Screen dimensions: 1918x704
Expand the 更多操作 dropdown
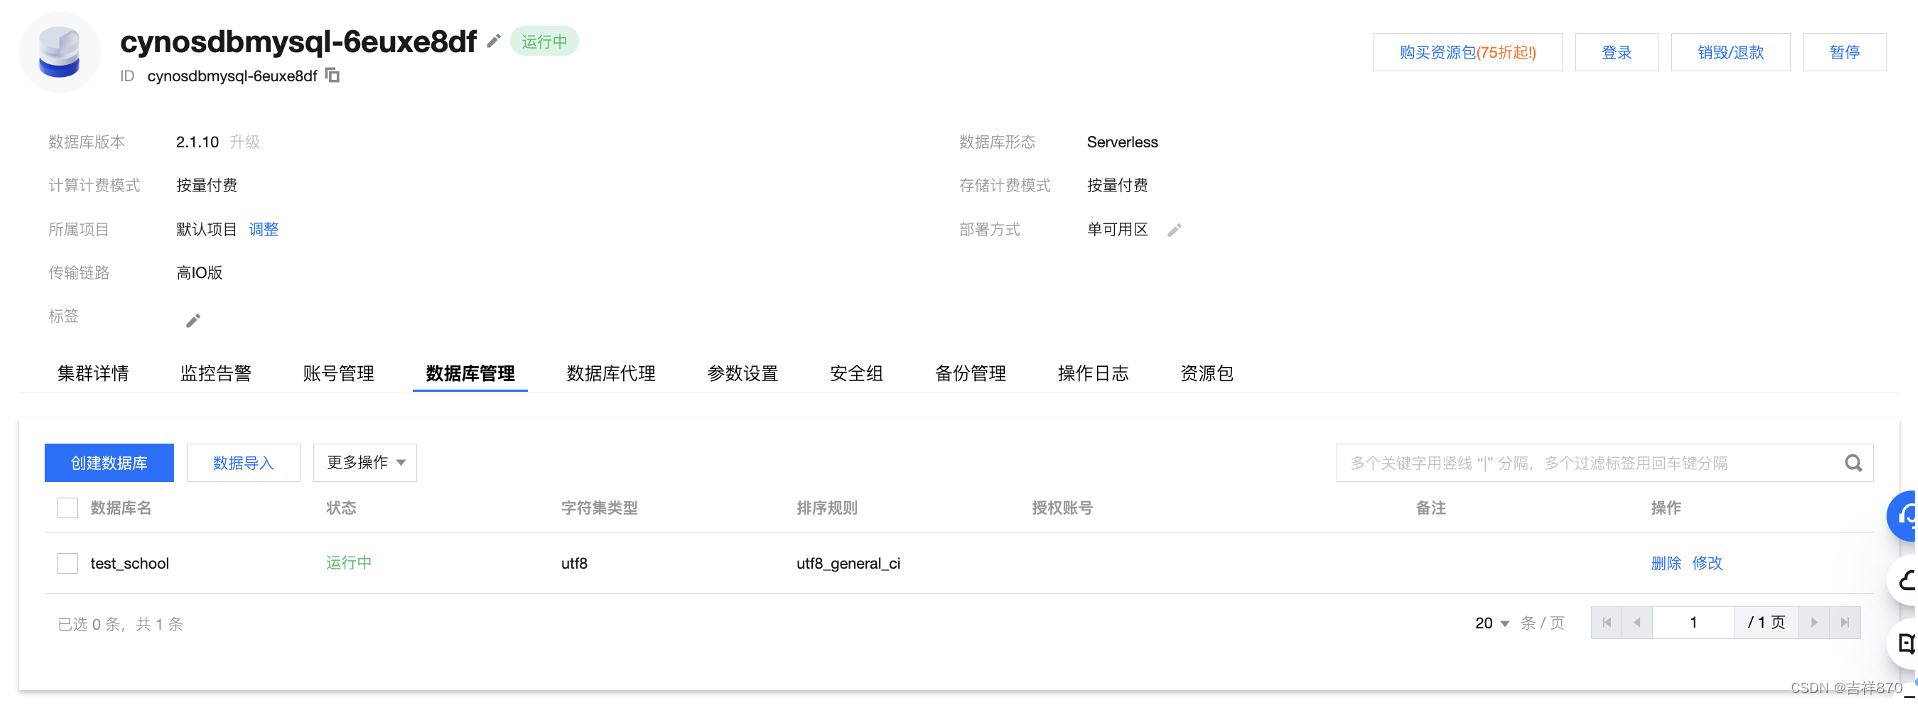coord(365,463)
